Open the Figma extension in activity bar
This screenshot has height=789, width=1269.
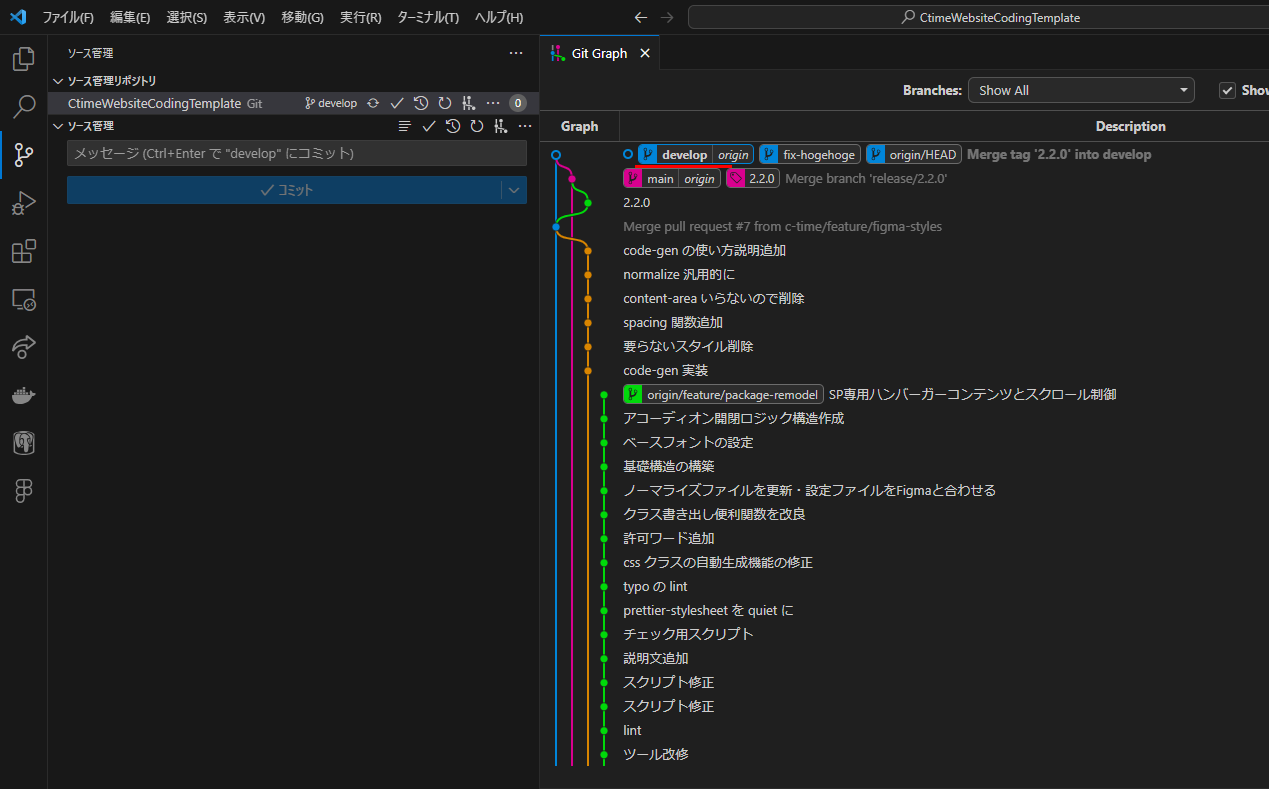tap(23, 490)
